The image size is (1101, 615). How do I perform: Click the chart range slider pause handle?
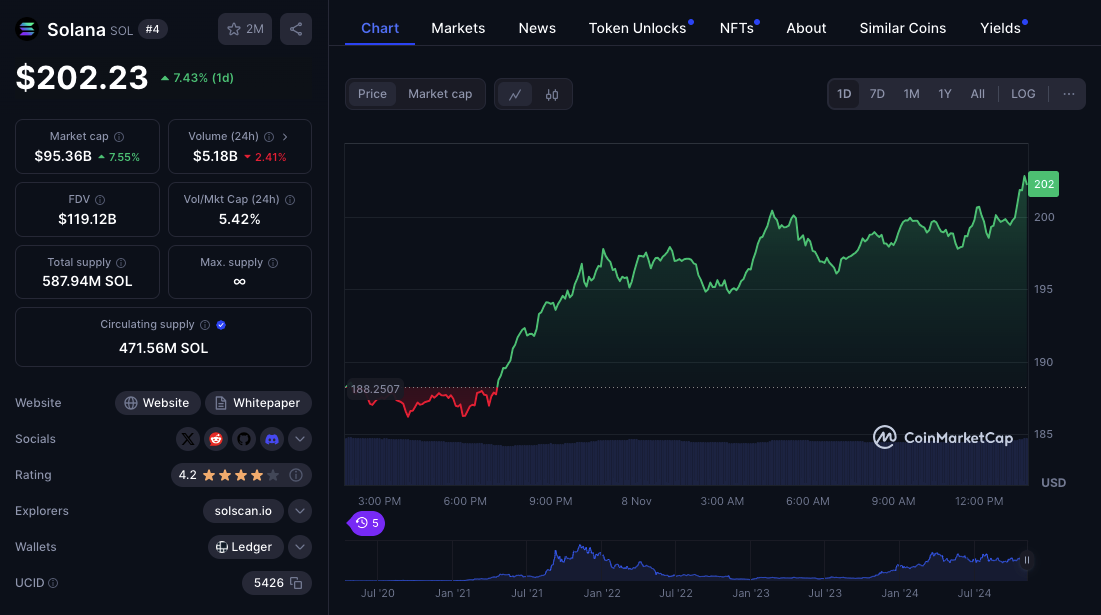point(1026,560)
